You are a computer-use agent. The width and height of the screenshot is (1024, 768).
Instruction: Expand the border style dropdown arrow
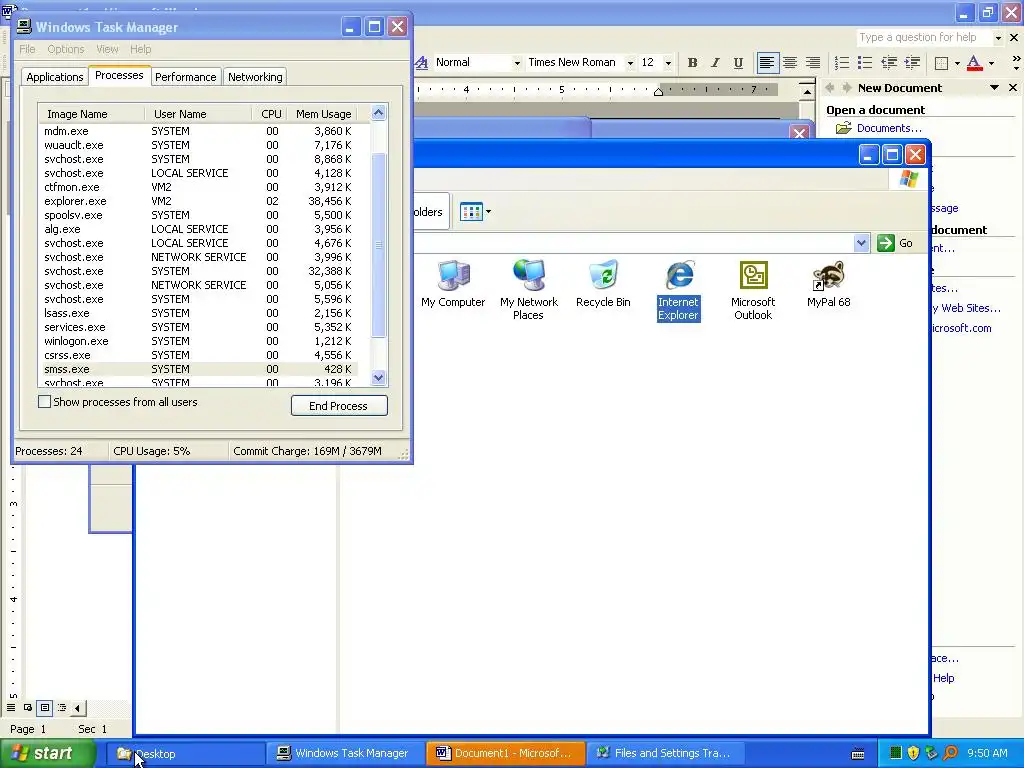(957, 63)
